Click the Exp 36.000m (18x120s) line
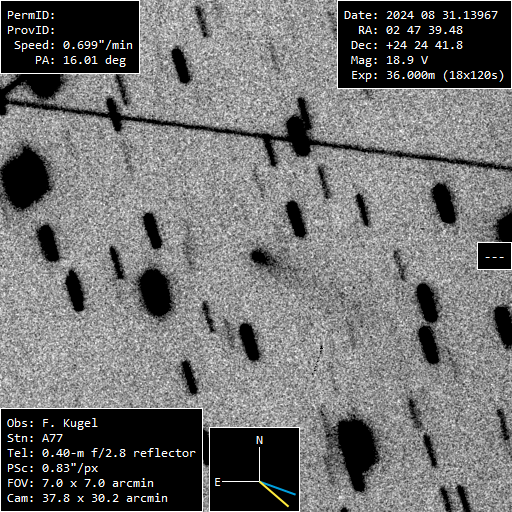 428,75
